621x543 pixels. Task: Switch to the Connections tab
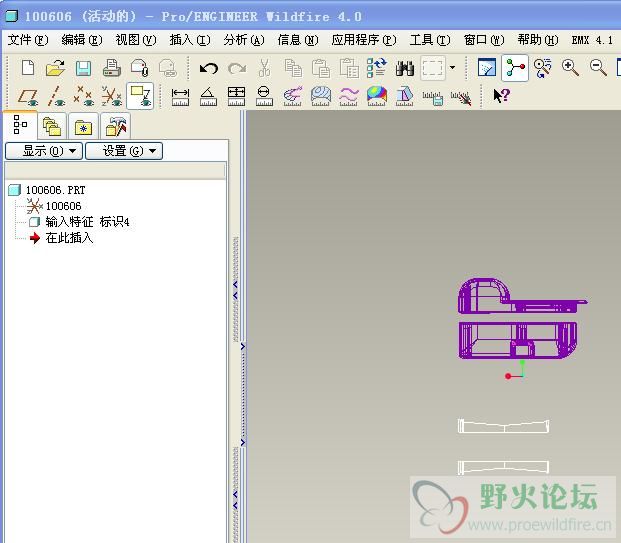tap(115, 126)
